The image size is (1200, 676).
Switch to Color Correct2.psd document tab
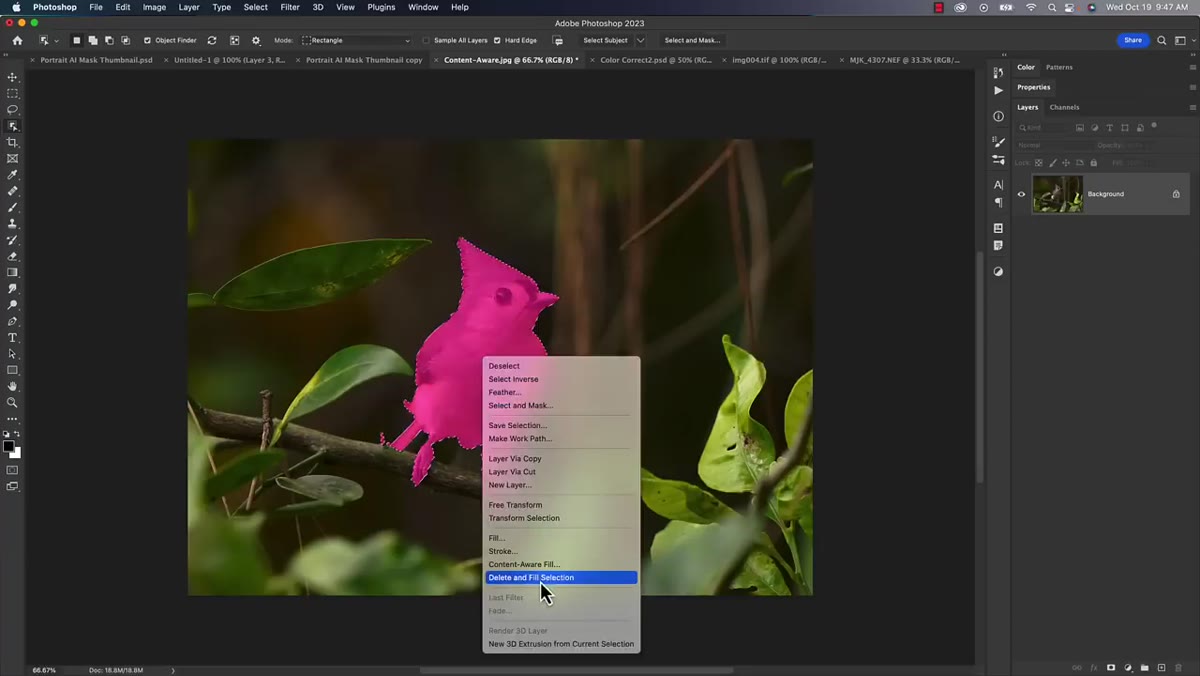(x=656, y=60)
